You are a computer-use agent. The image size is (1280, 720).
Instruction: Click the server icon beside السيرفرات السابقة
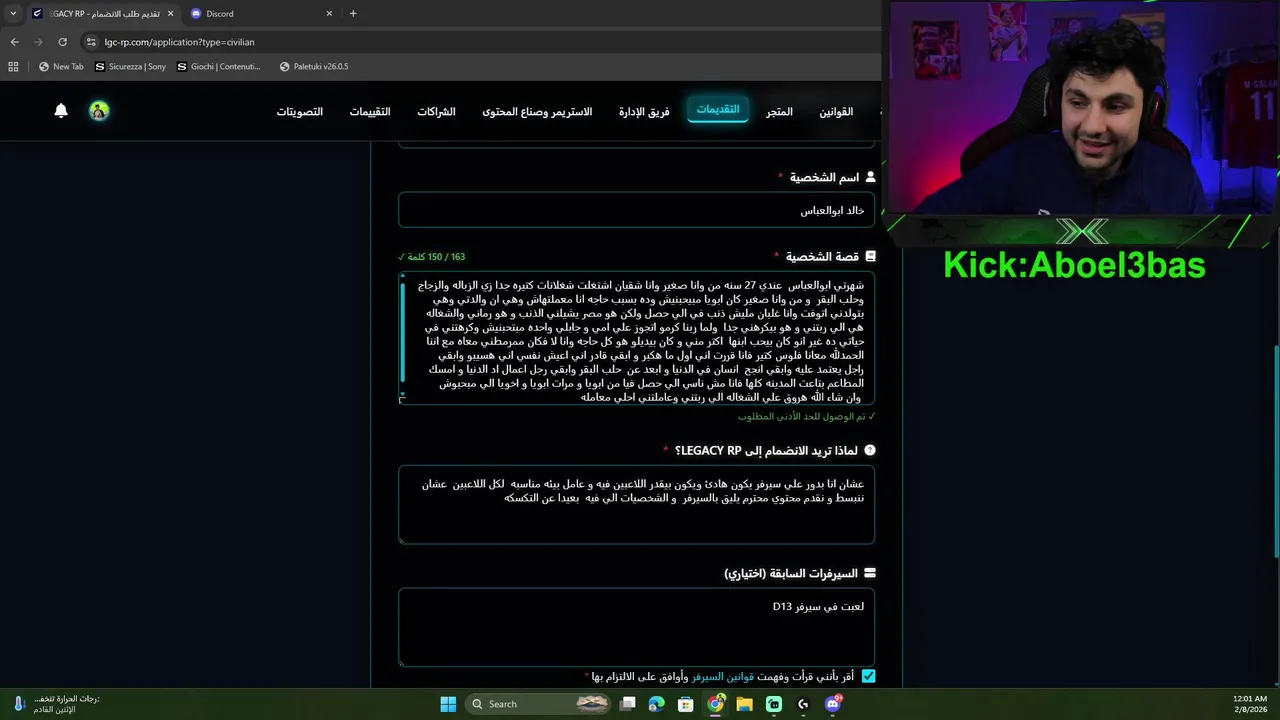point(870,573)
